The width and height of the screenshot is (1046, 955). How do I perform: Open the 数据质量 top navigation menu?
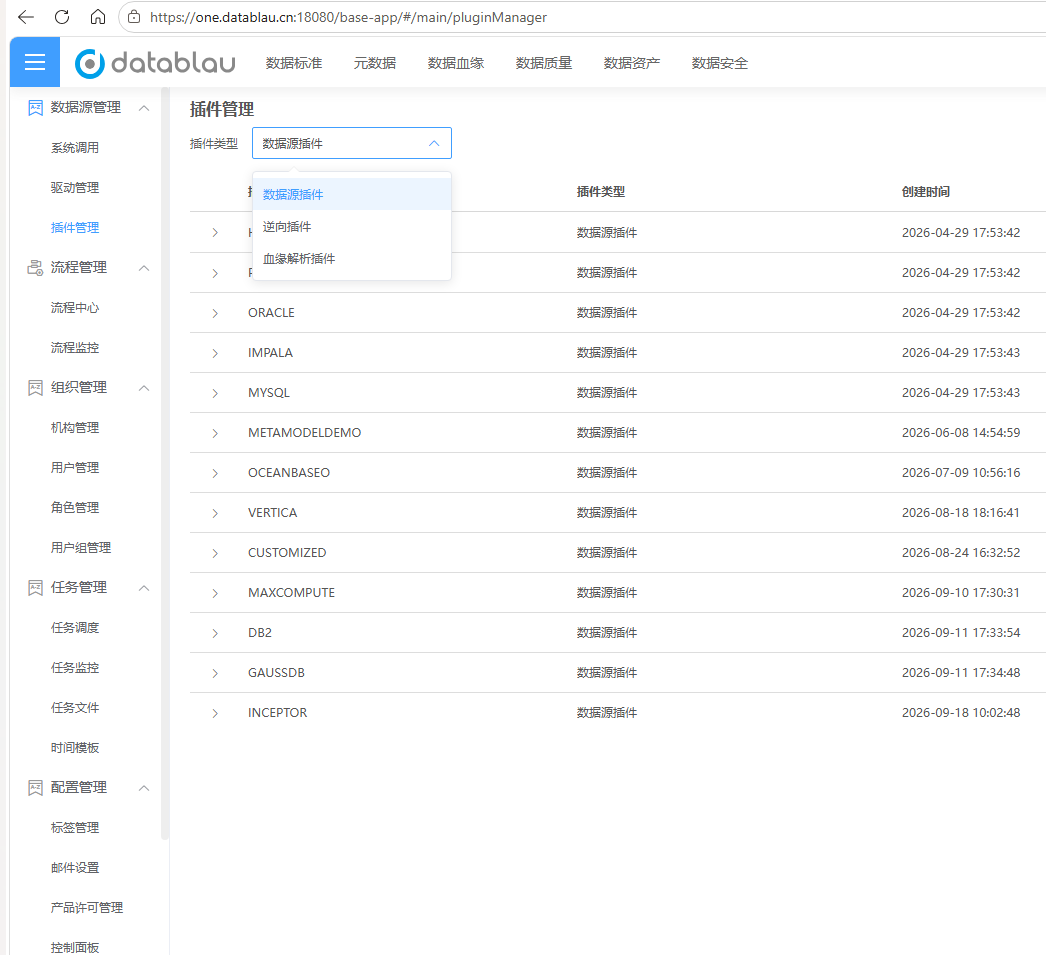(x=544, y=63)
